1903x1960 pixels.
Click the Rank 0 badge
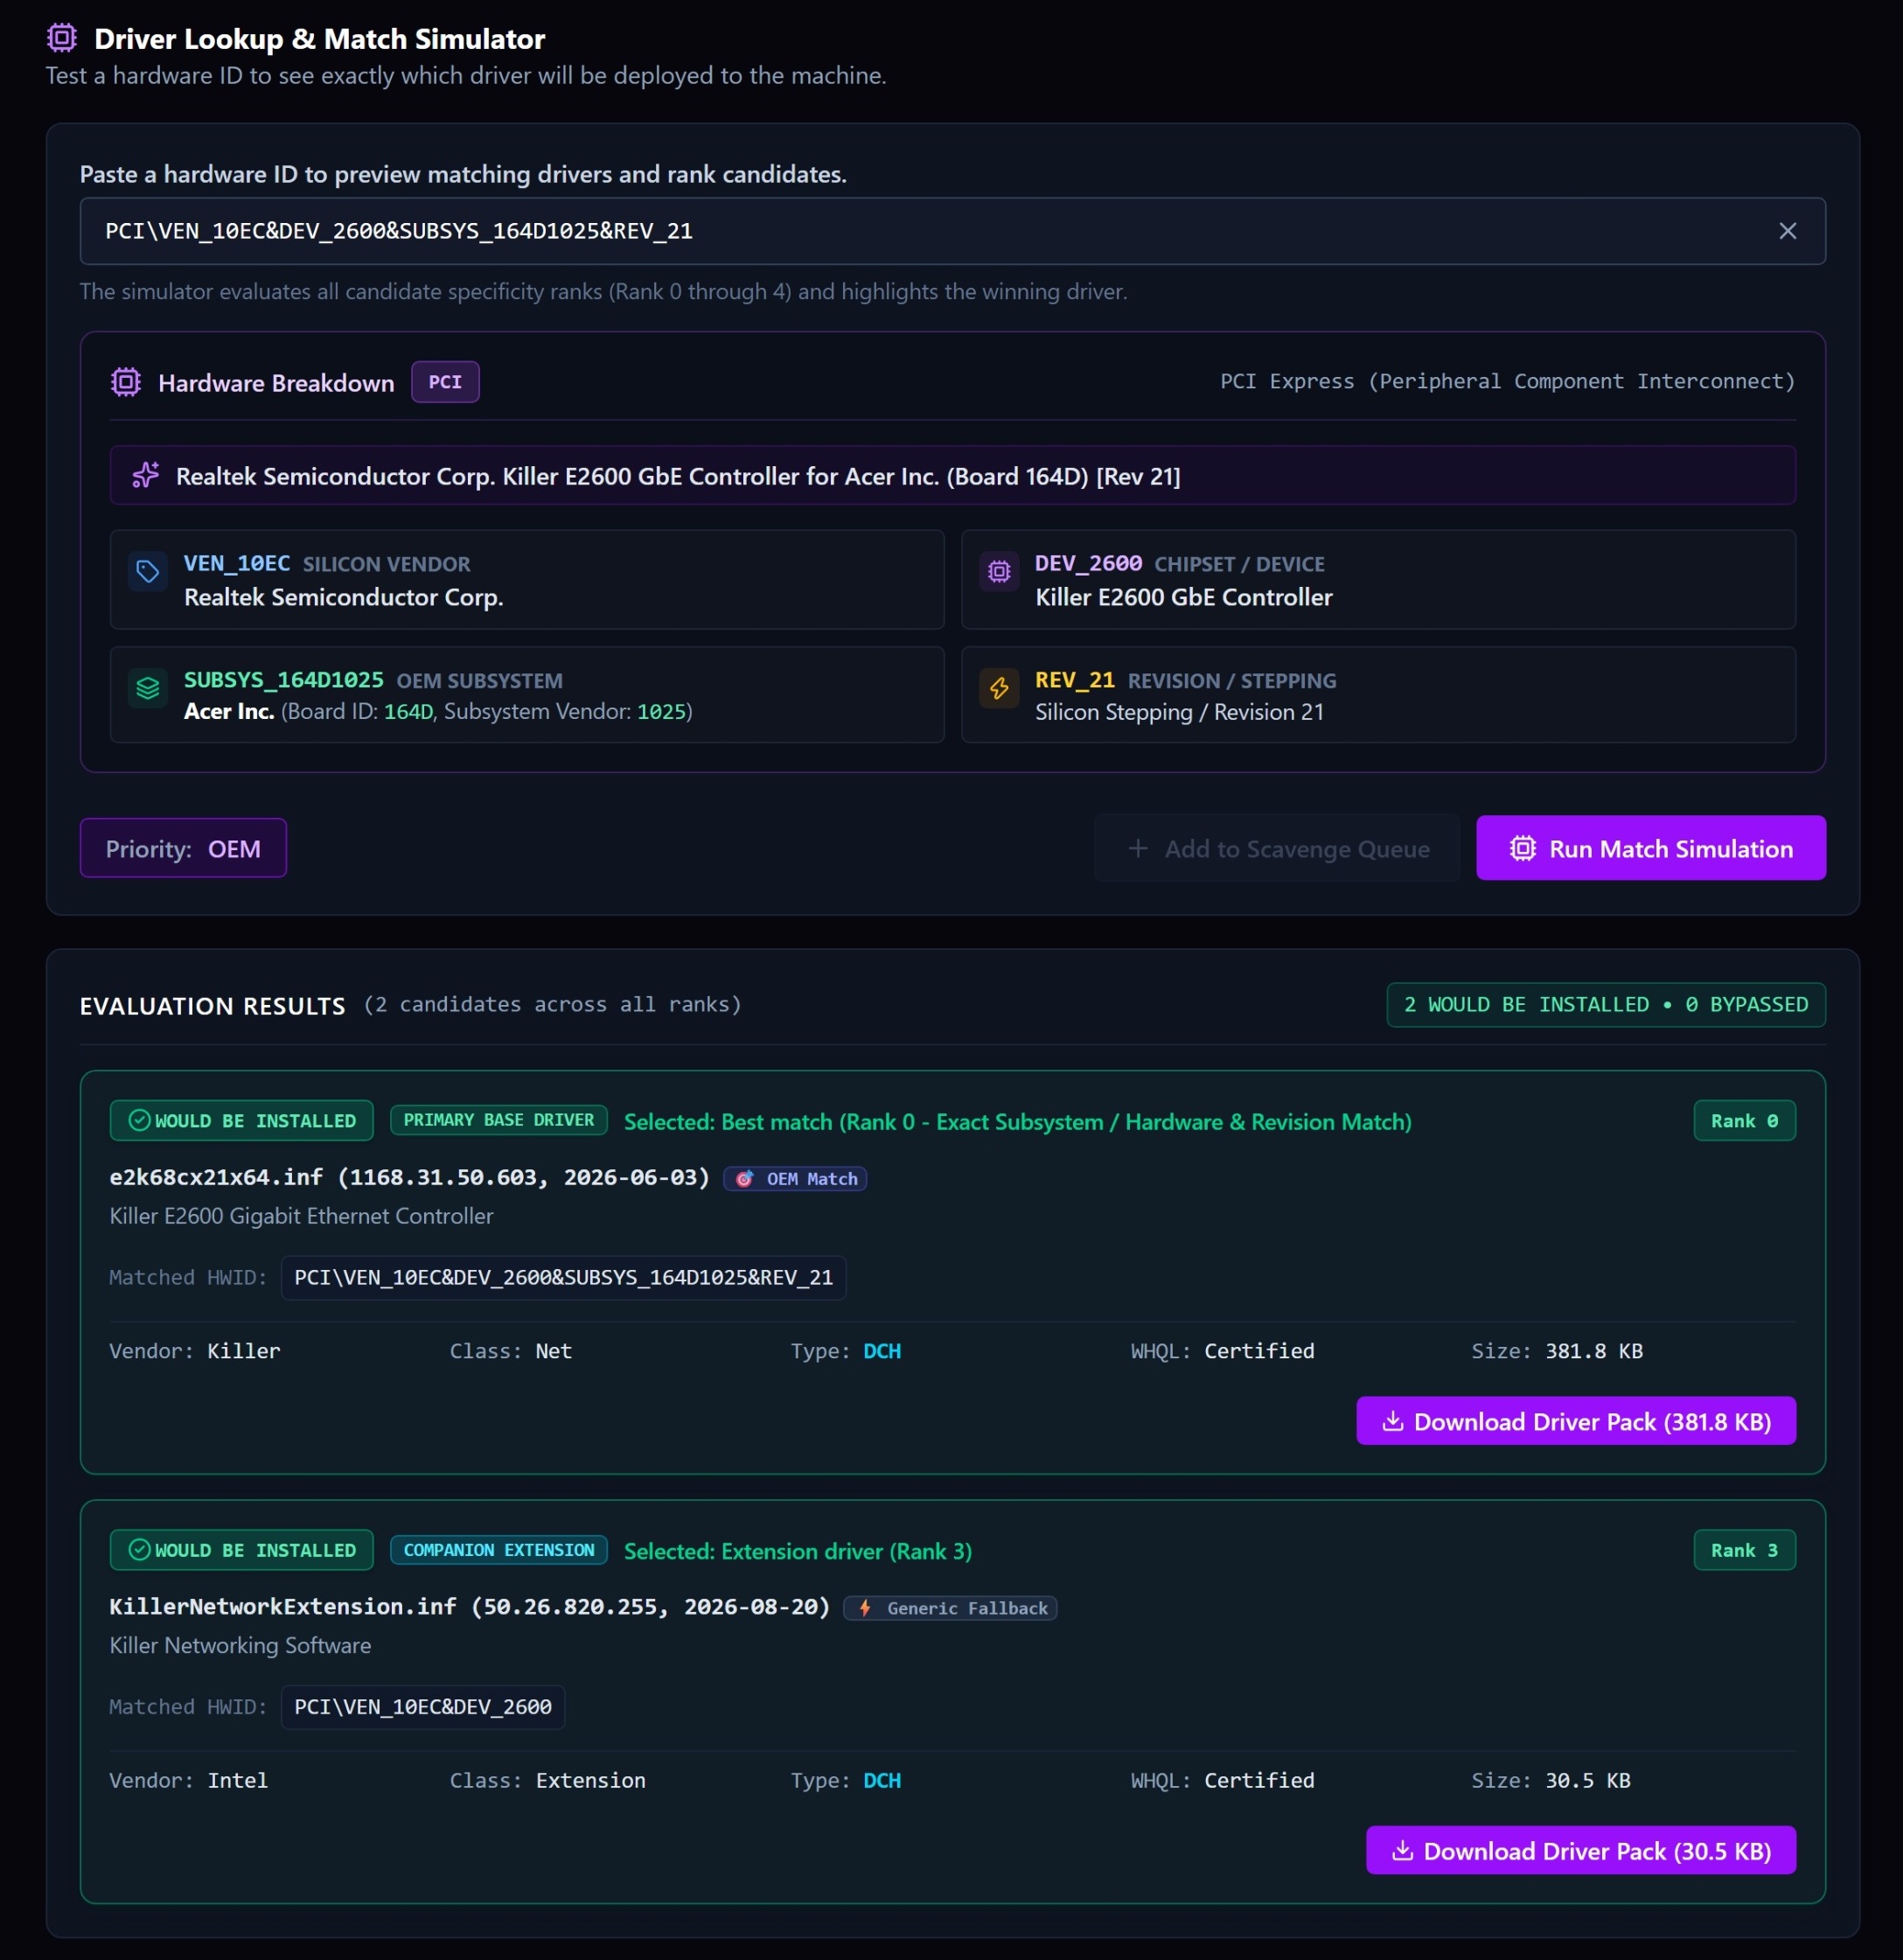1744,1120
